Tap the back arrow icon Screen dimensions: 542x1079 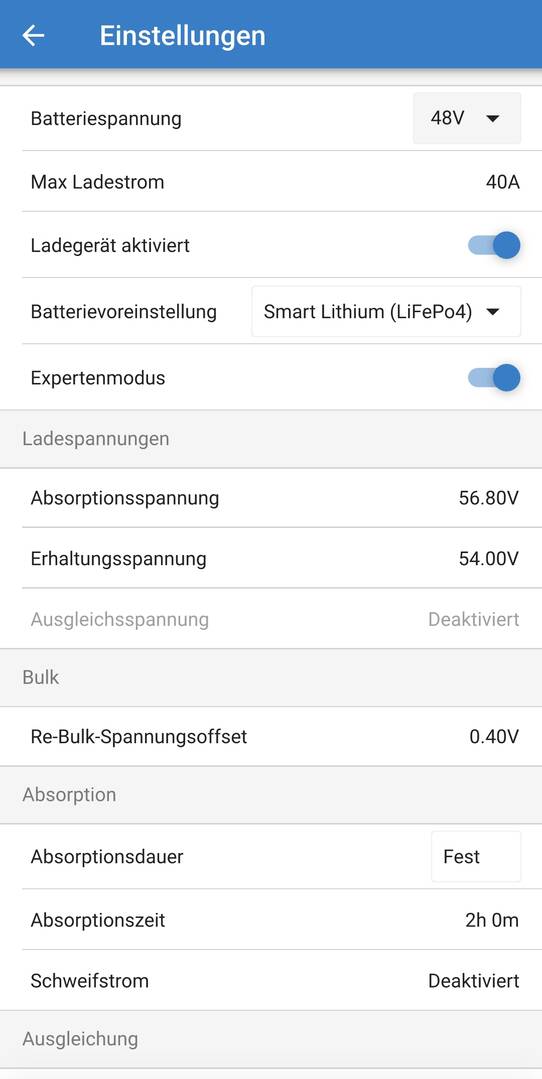point(33,35)
